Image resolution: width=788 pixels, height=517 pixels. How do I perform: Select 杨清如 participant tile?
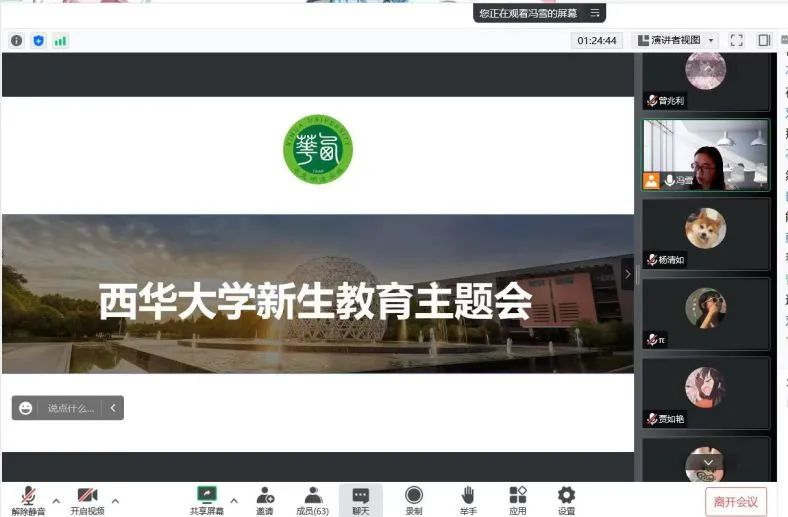click(706, 234)
